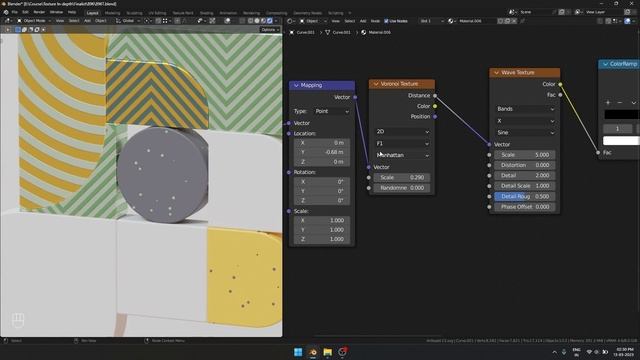Click the ColorRamp black gradient bar
Screen dimensions: 640x360
click(622, 115)
